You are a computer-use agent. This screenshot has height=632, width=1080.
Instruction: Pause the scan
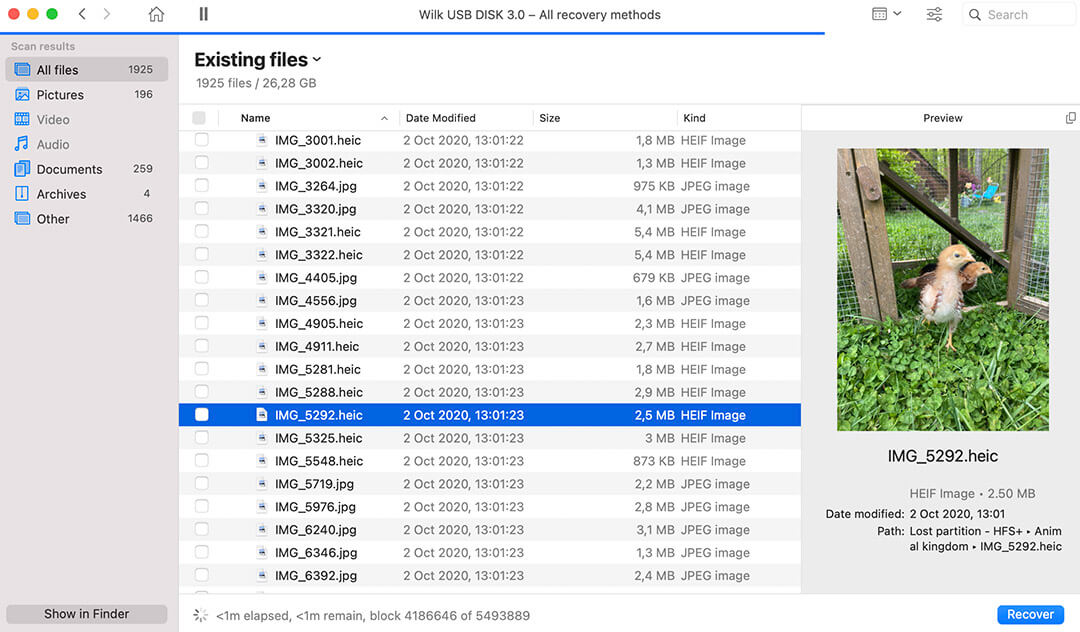203,14
